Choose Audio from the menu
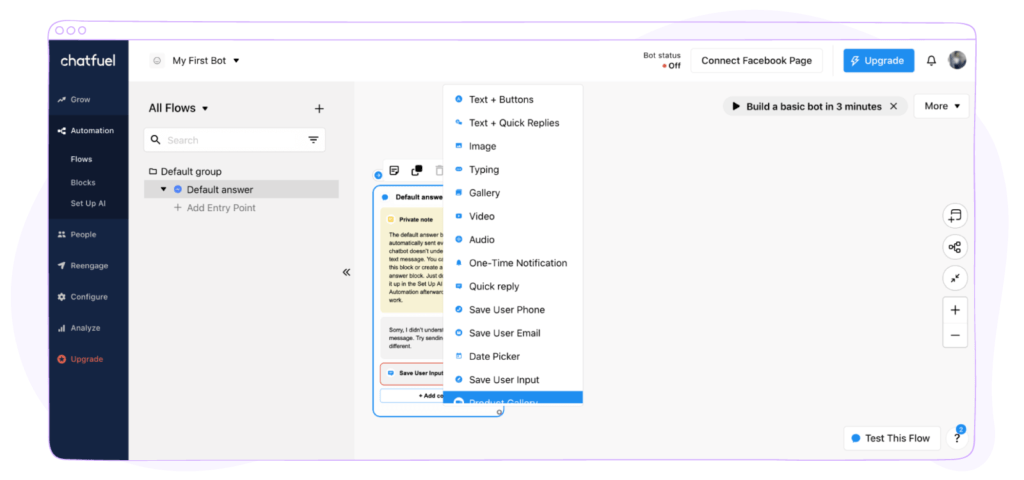This screenshot has width=1024, height=480. (x=513, y=240)
